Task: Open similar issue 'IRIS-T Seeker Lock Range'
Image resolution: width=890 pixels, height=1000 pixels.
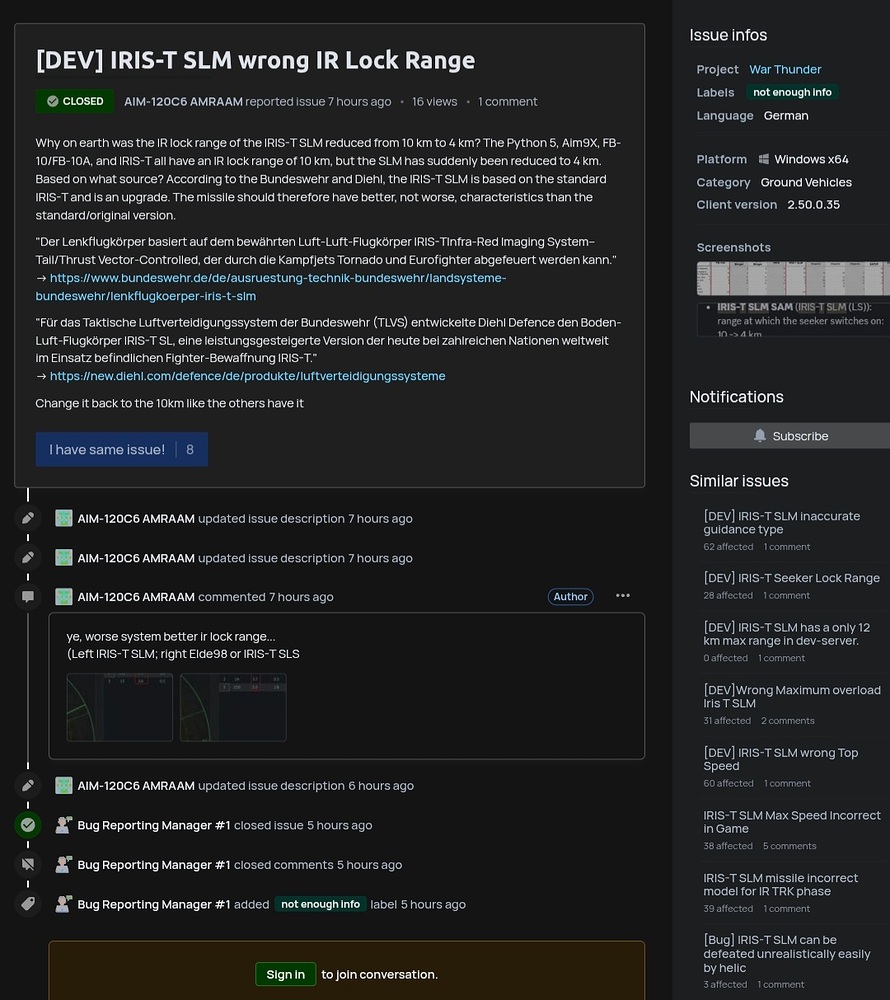Action: tap(791, 578)
